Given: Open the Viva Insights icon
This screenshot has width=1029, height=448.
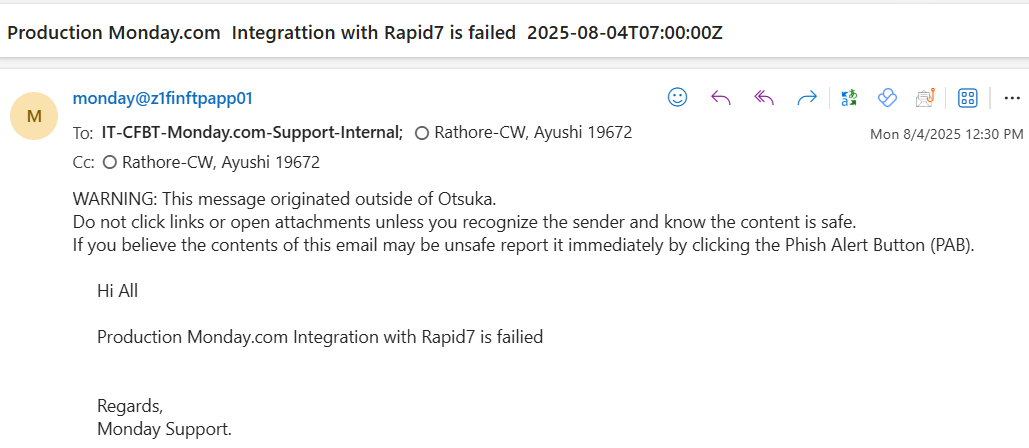Looking at the screenshot, I should (x=886, y=97).
